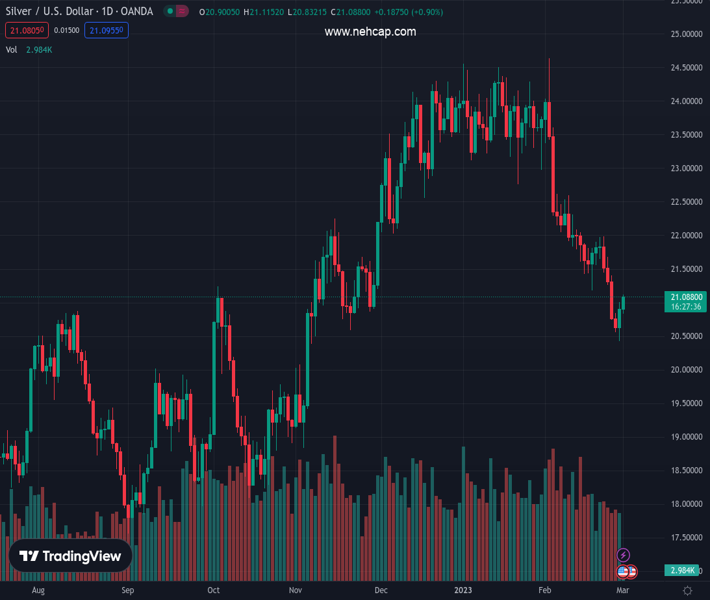Click the red sell price 21.08050 button
The width and height of the screenshot is (710, 600).
(x=25, y=30)
